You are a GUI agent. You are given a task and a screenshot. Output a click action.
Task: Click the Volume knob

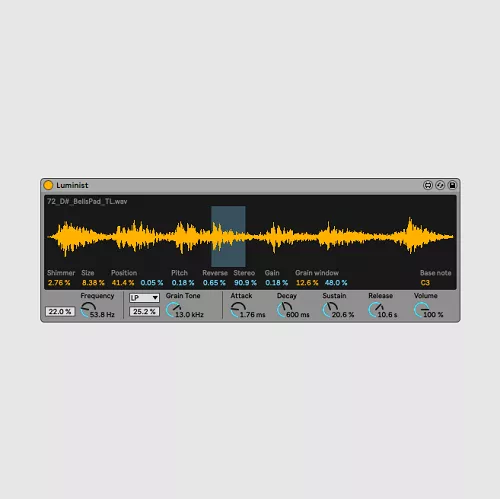point(421,310)
